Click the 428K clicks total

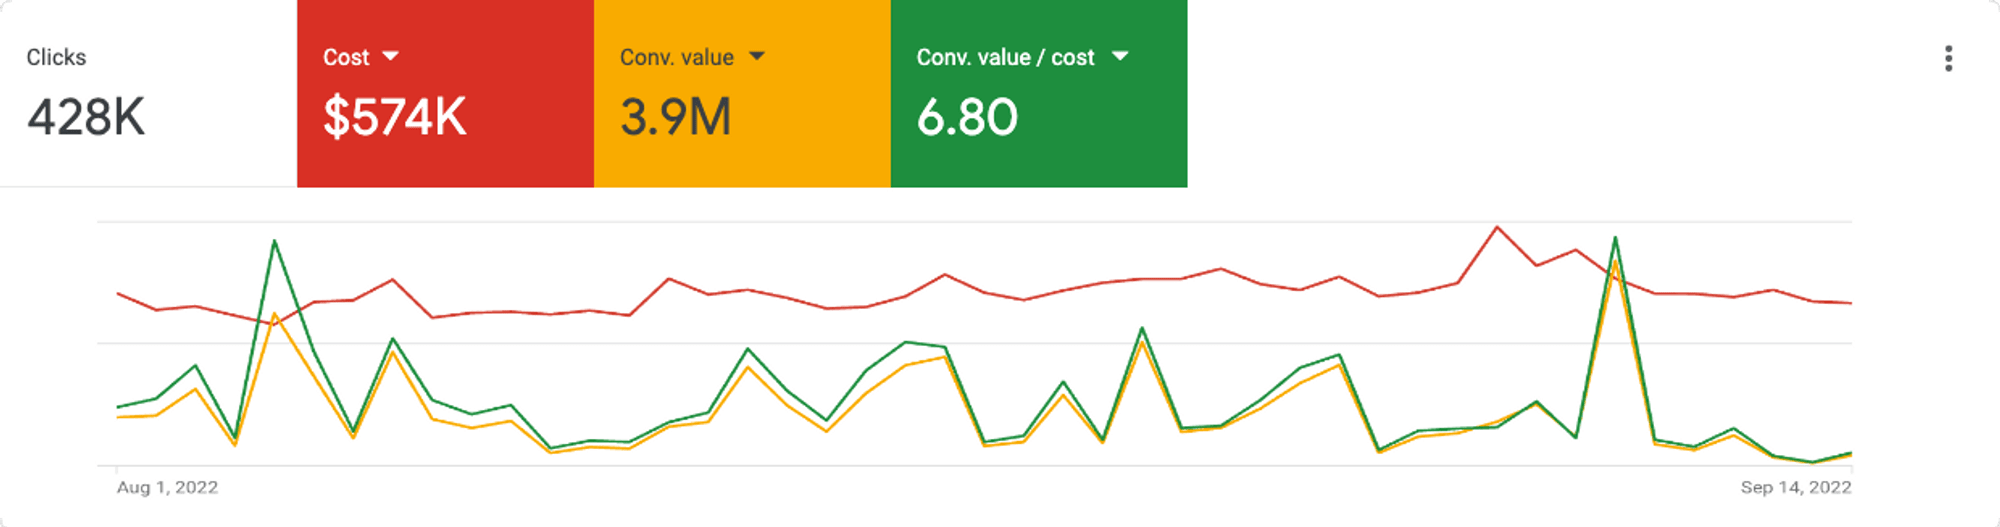click(86, 117)
